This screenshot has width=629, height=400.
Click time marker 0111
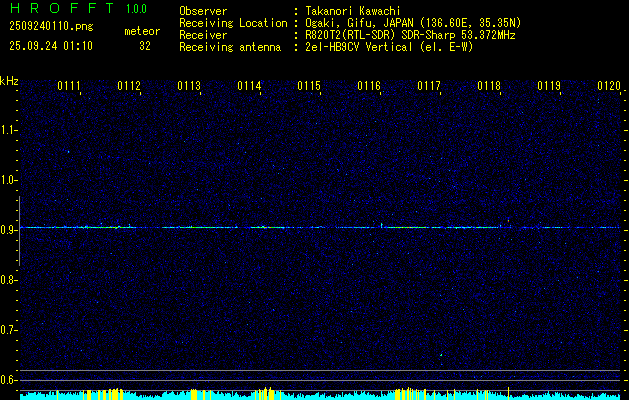(x=69, y=86)
